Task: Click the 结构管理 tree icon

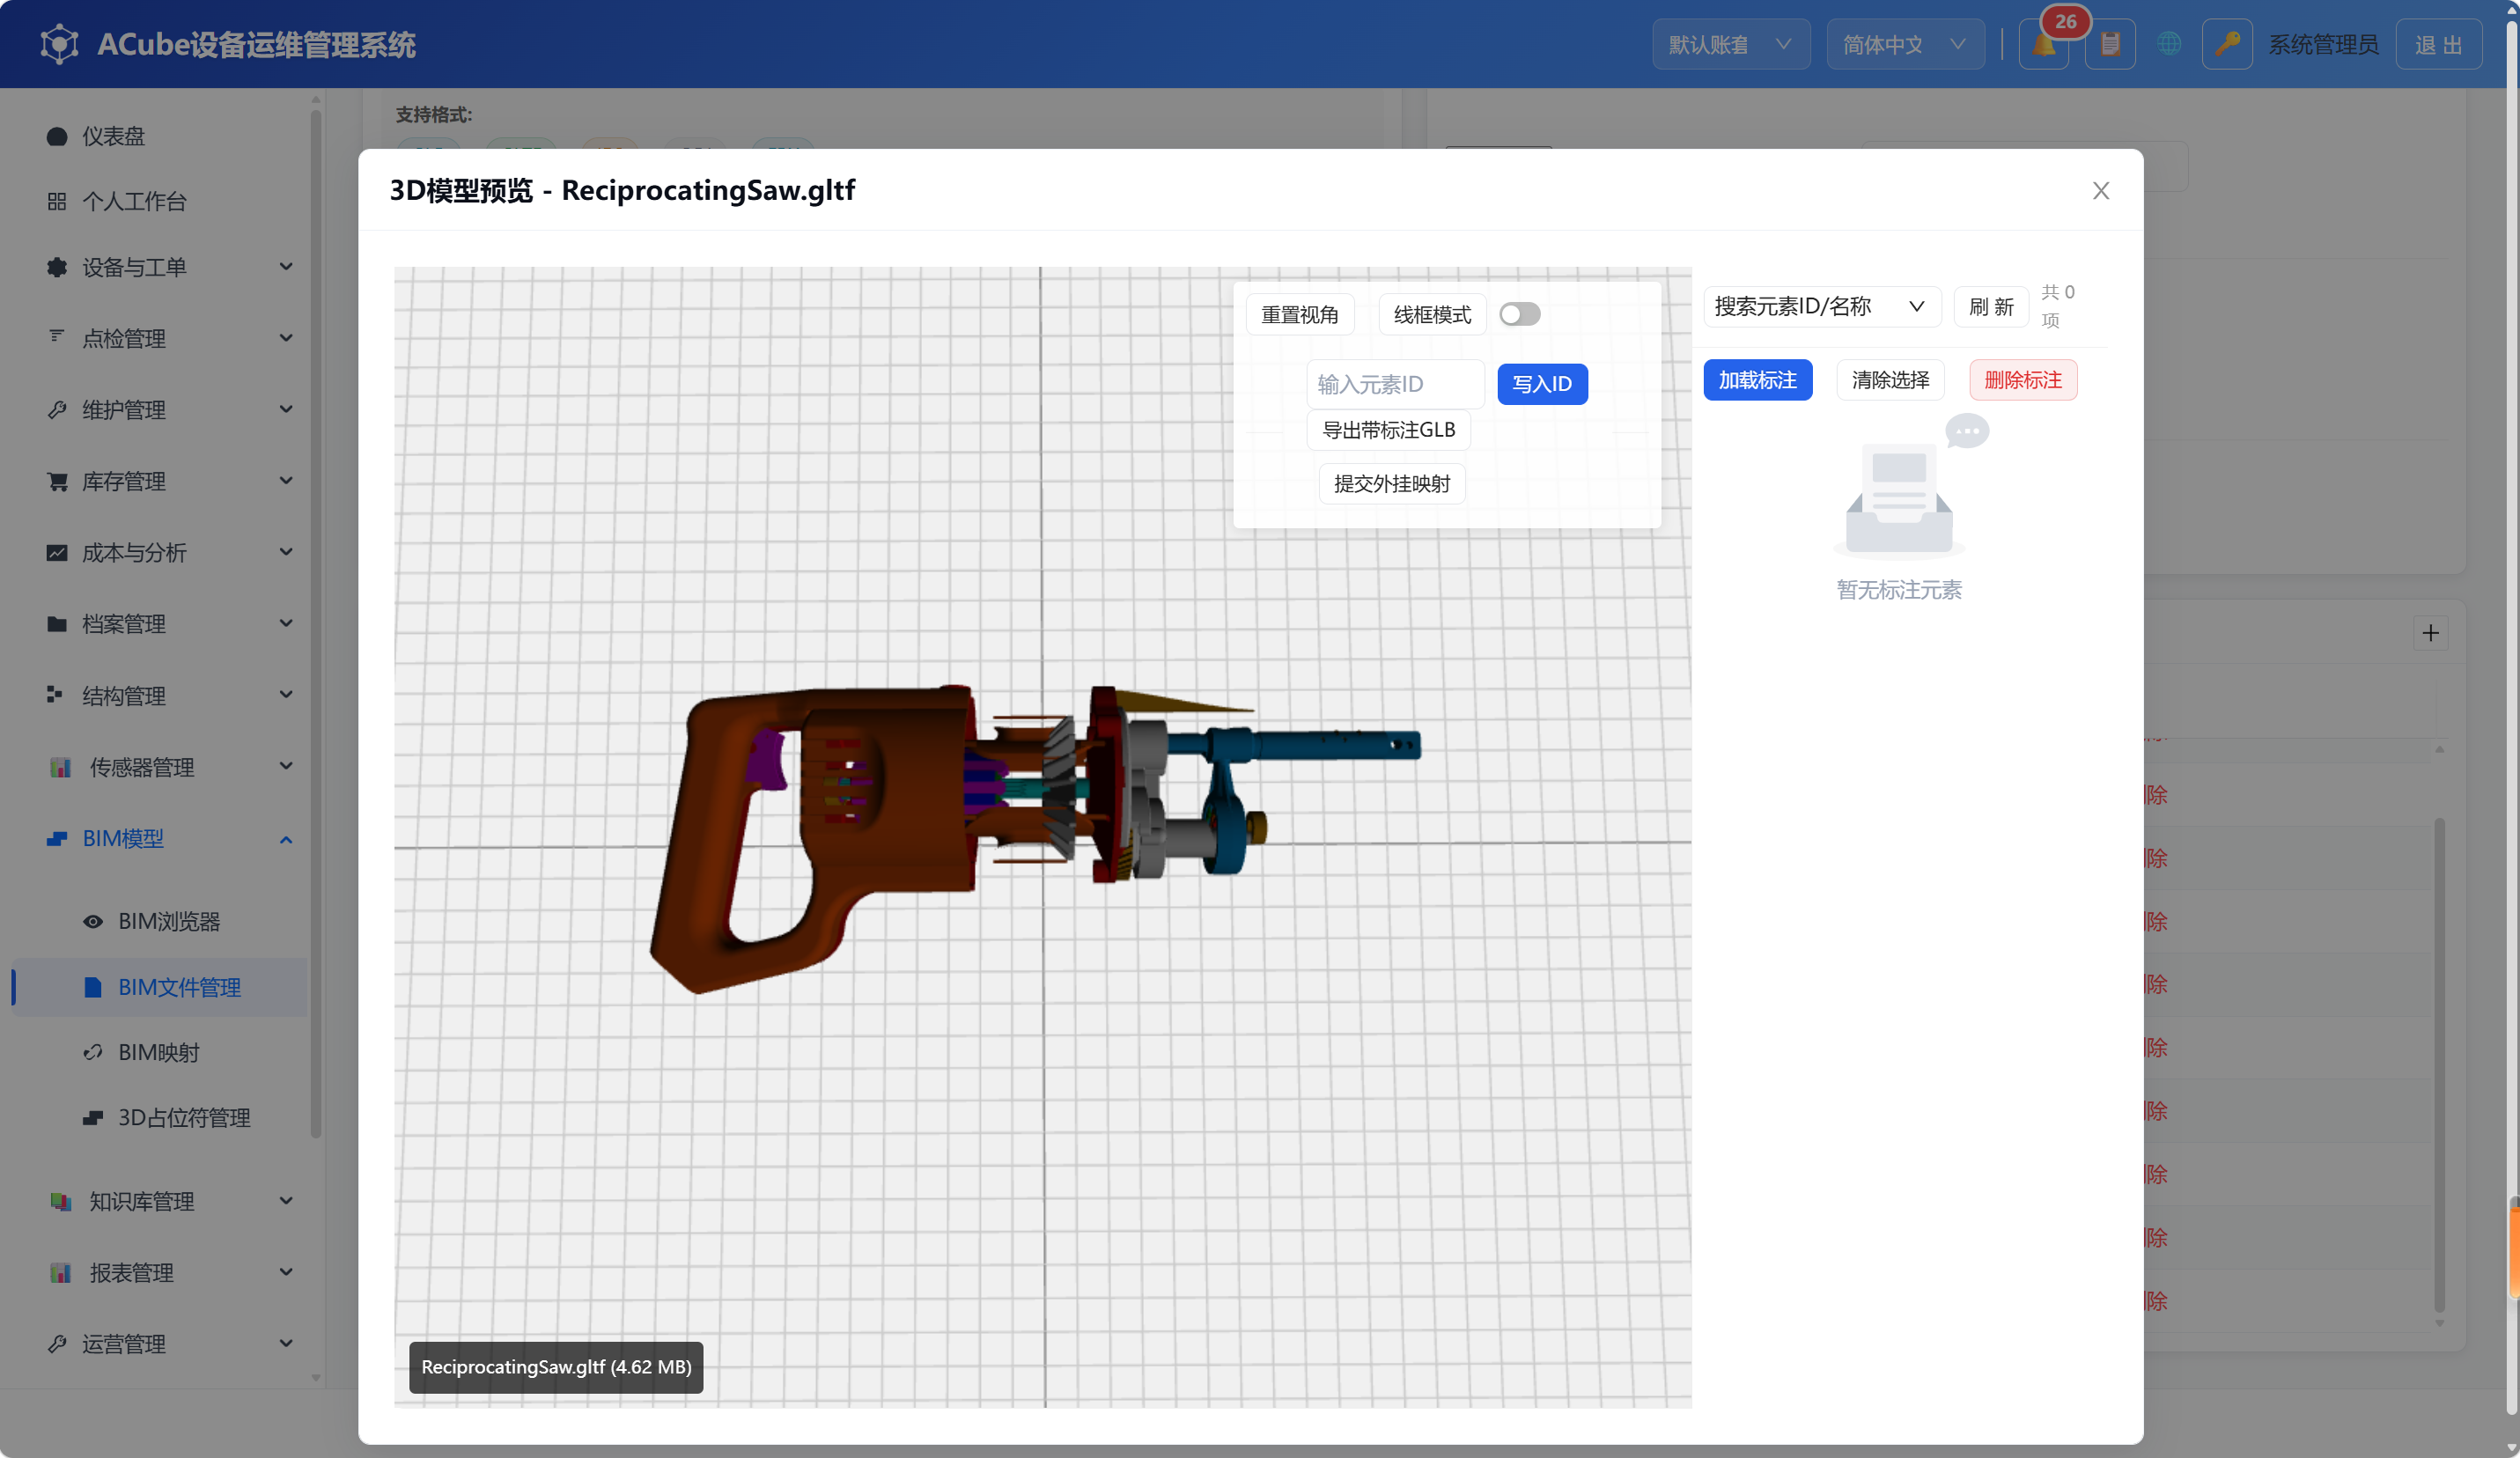Action: pos(55,694)
